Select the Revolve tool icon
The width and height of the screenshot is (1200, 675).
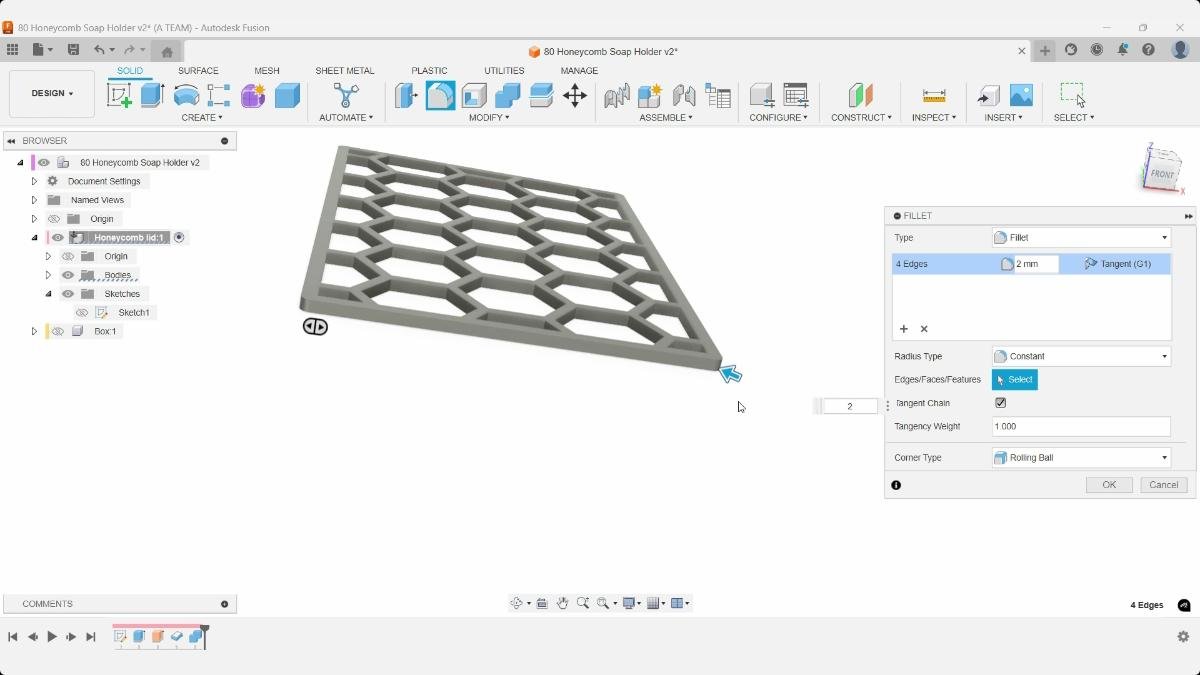[x=186, y=95]
